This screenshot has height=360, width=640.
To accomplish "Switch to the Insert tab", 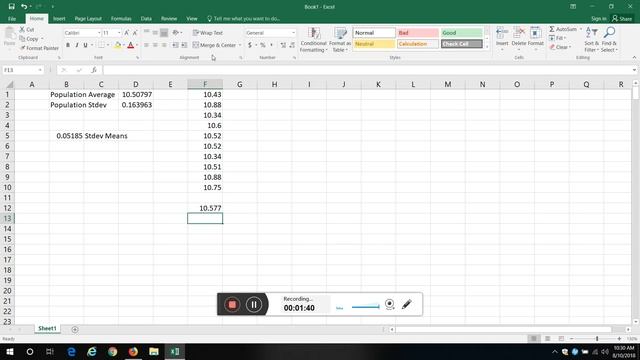I will (59, 19).
